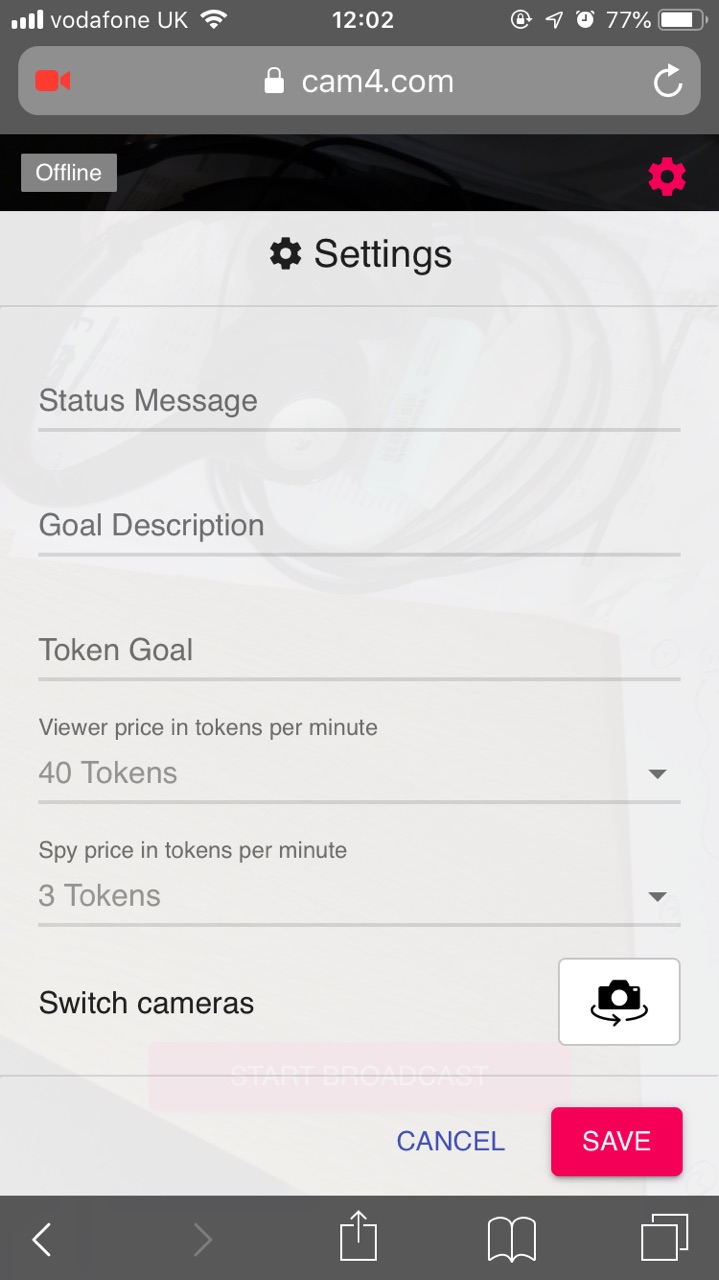
Task: Click the SAVE button
Action: pyautogui.click(x=616, y=1141)
